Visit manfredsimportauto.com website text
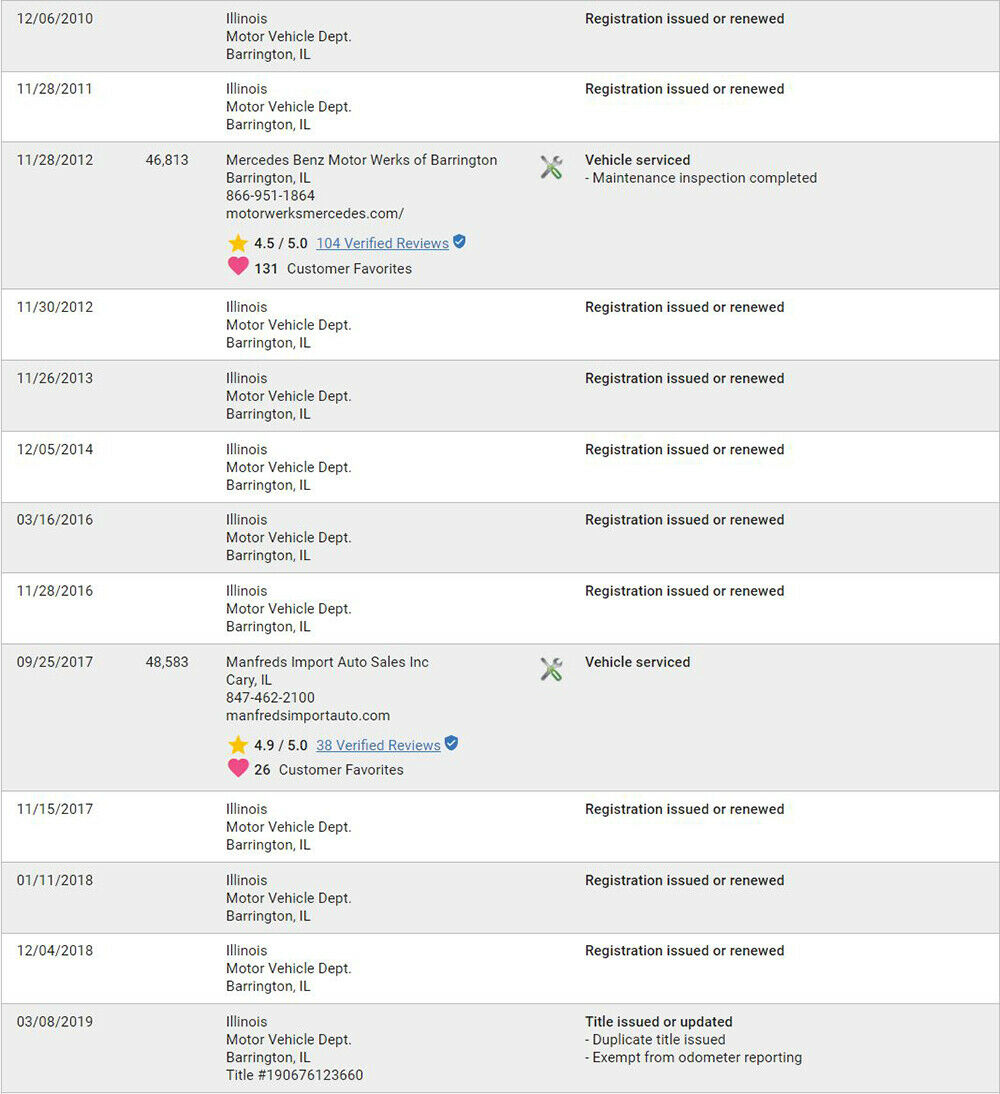Image resolution: width=1000 pixels, height=1094 pixels. tap(308, 715)
